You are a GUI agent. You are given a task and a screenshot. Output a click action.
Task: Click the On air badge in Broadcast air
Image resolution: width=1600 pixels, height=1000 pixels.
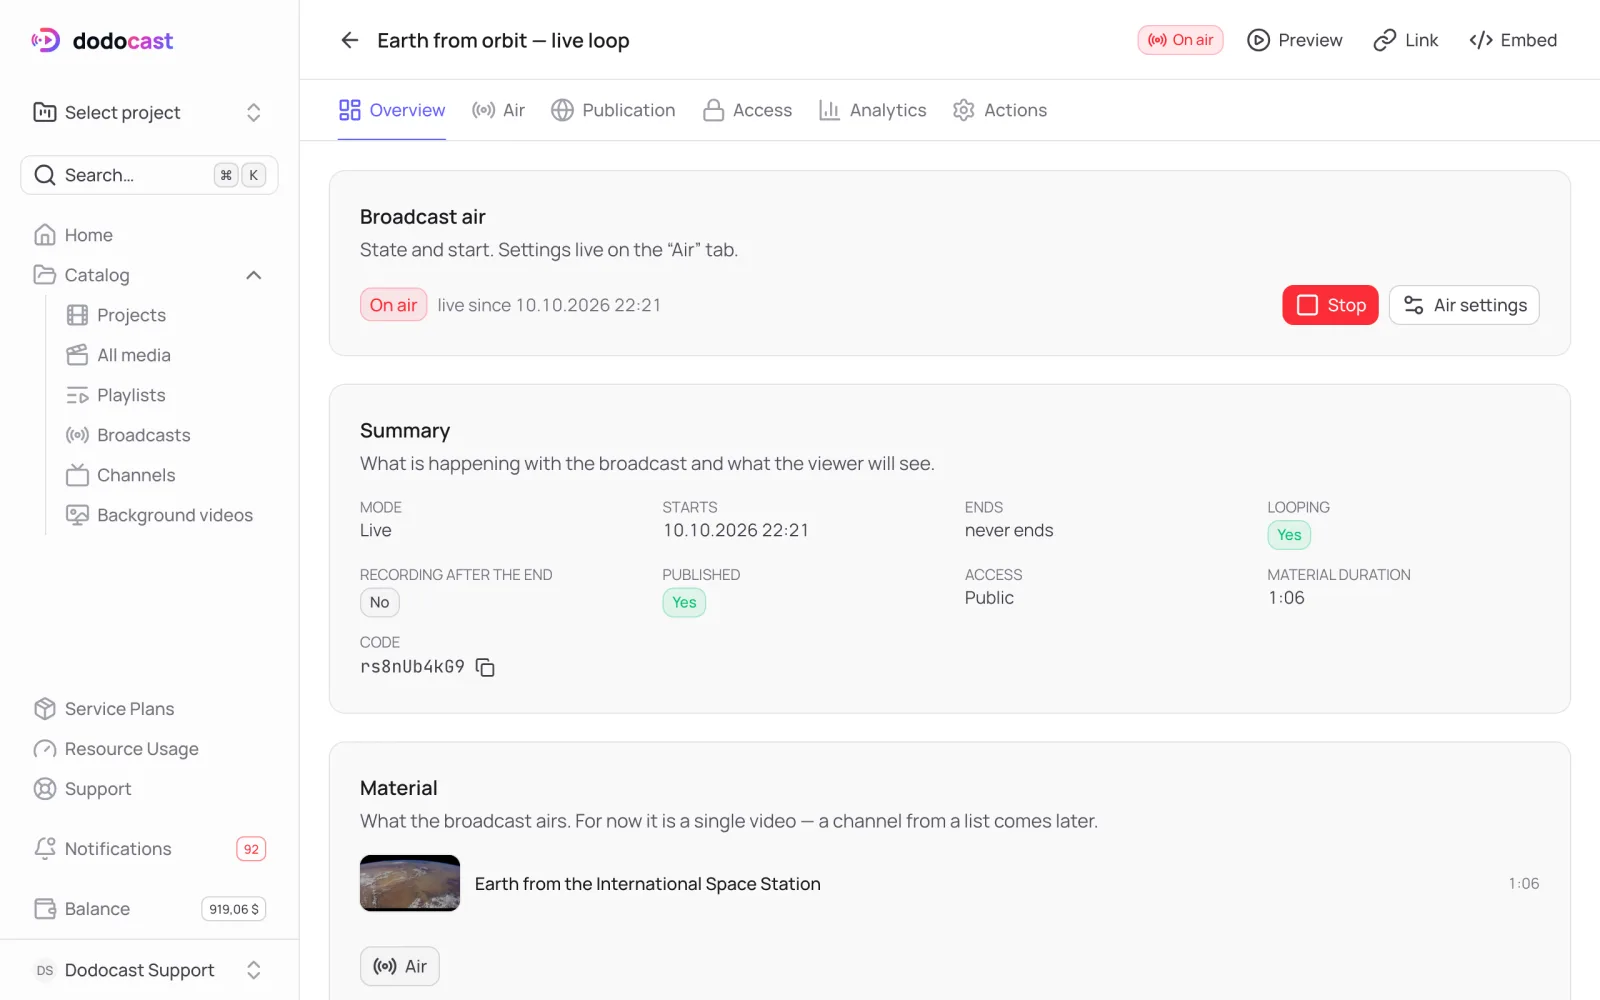pos(393,305)
